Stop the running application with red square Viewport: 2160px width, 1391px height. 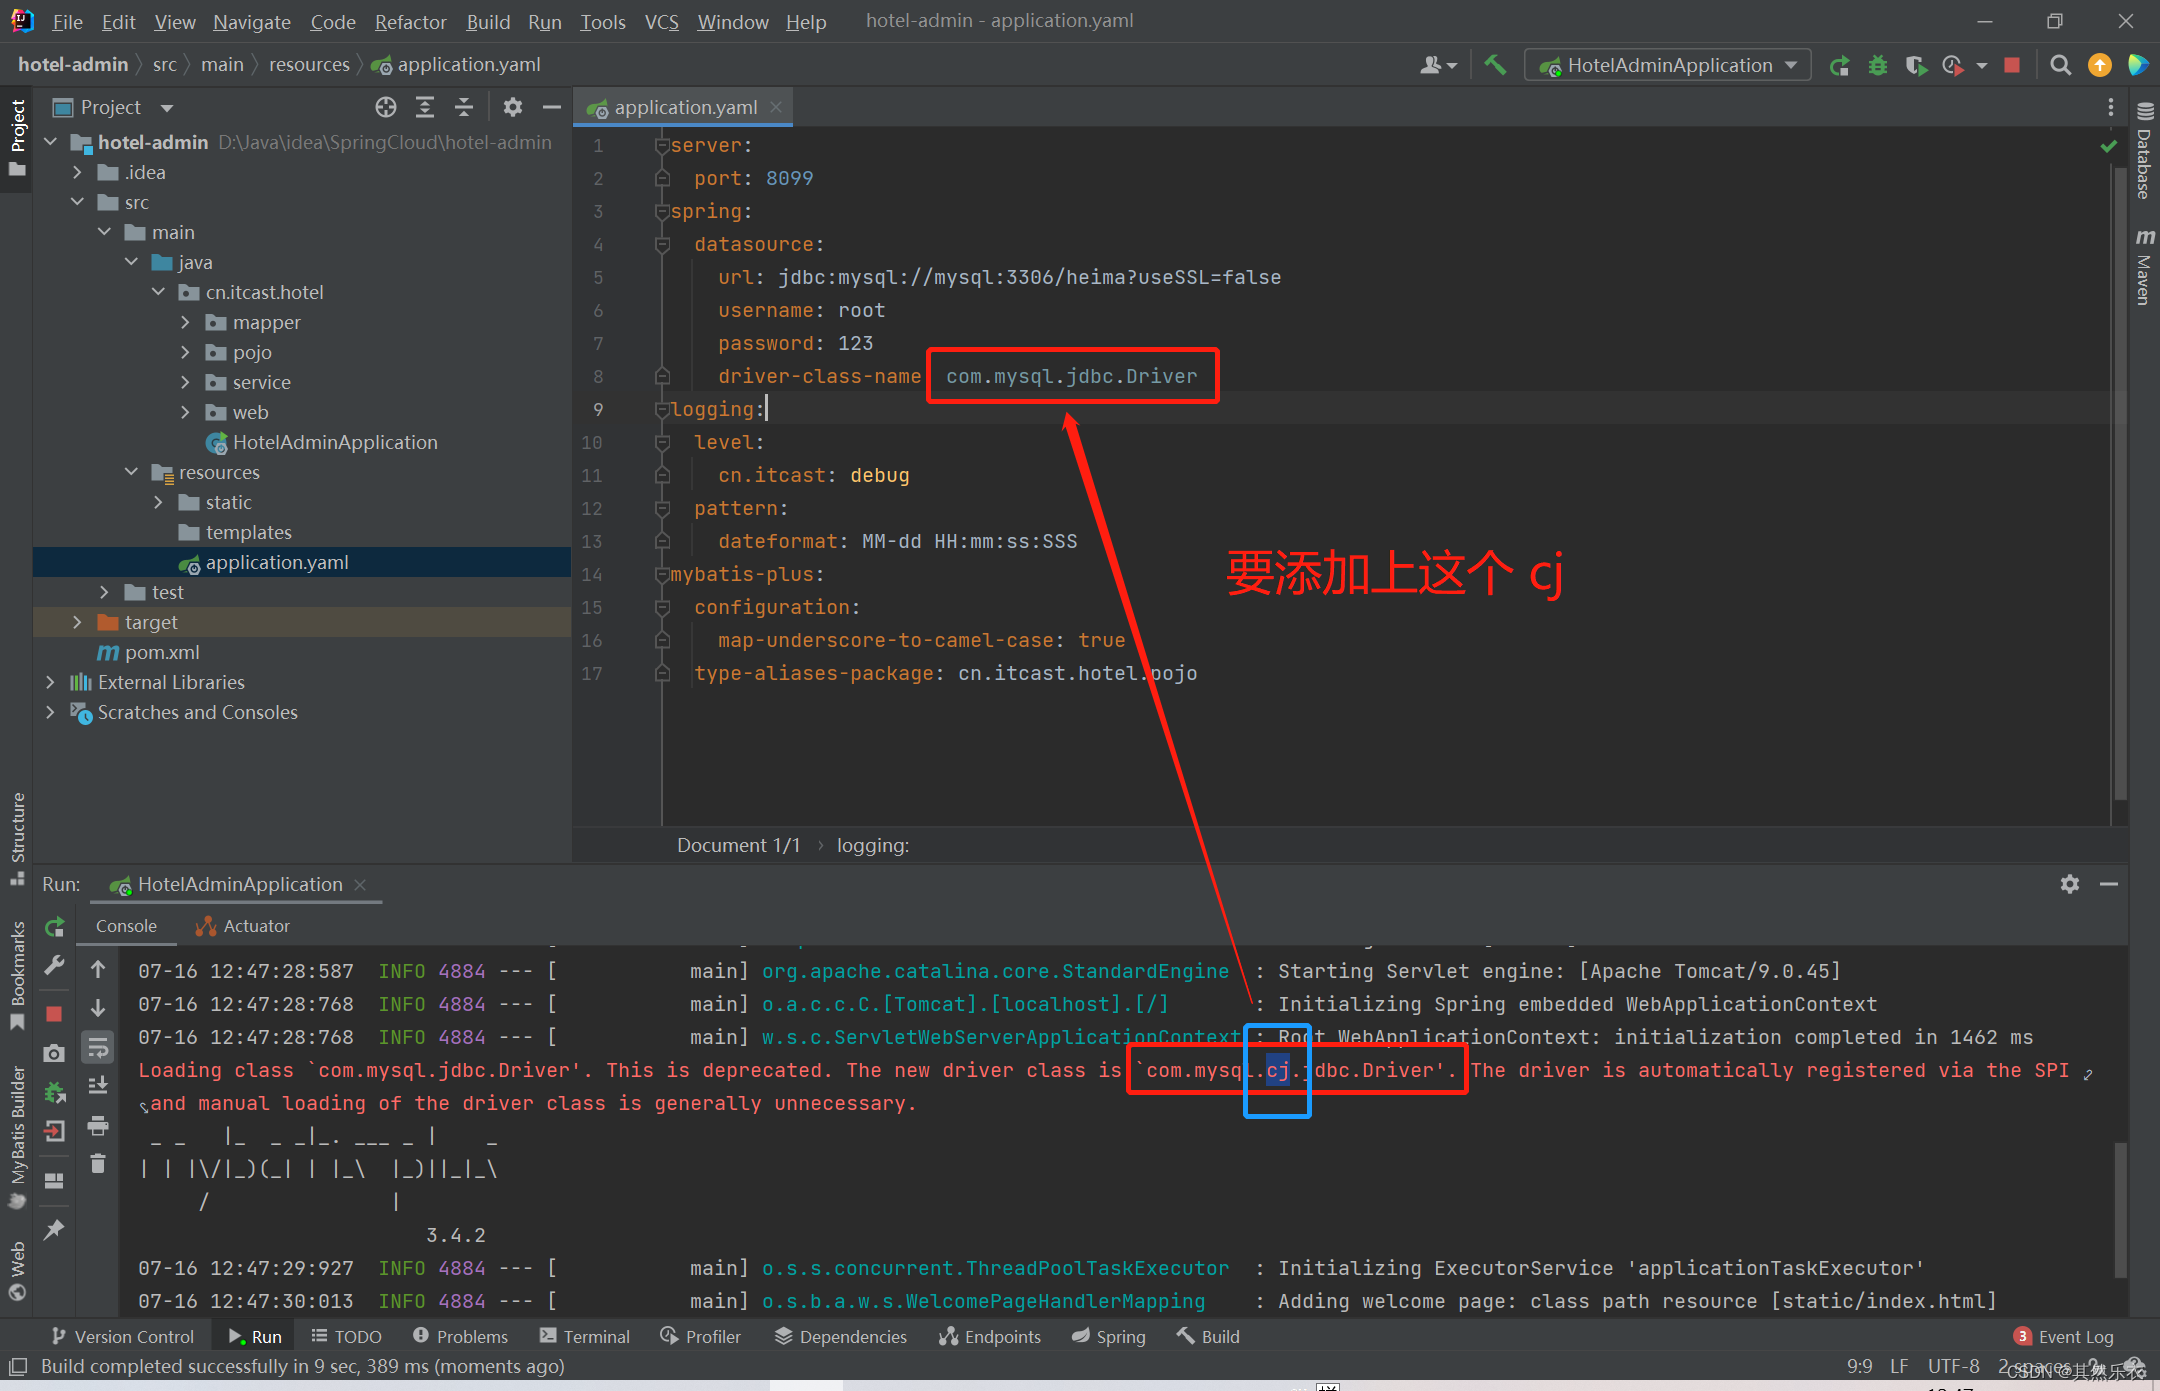click(x=2012, y=64)
